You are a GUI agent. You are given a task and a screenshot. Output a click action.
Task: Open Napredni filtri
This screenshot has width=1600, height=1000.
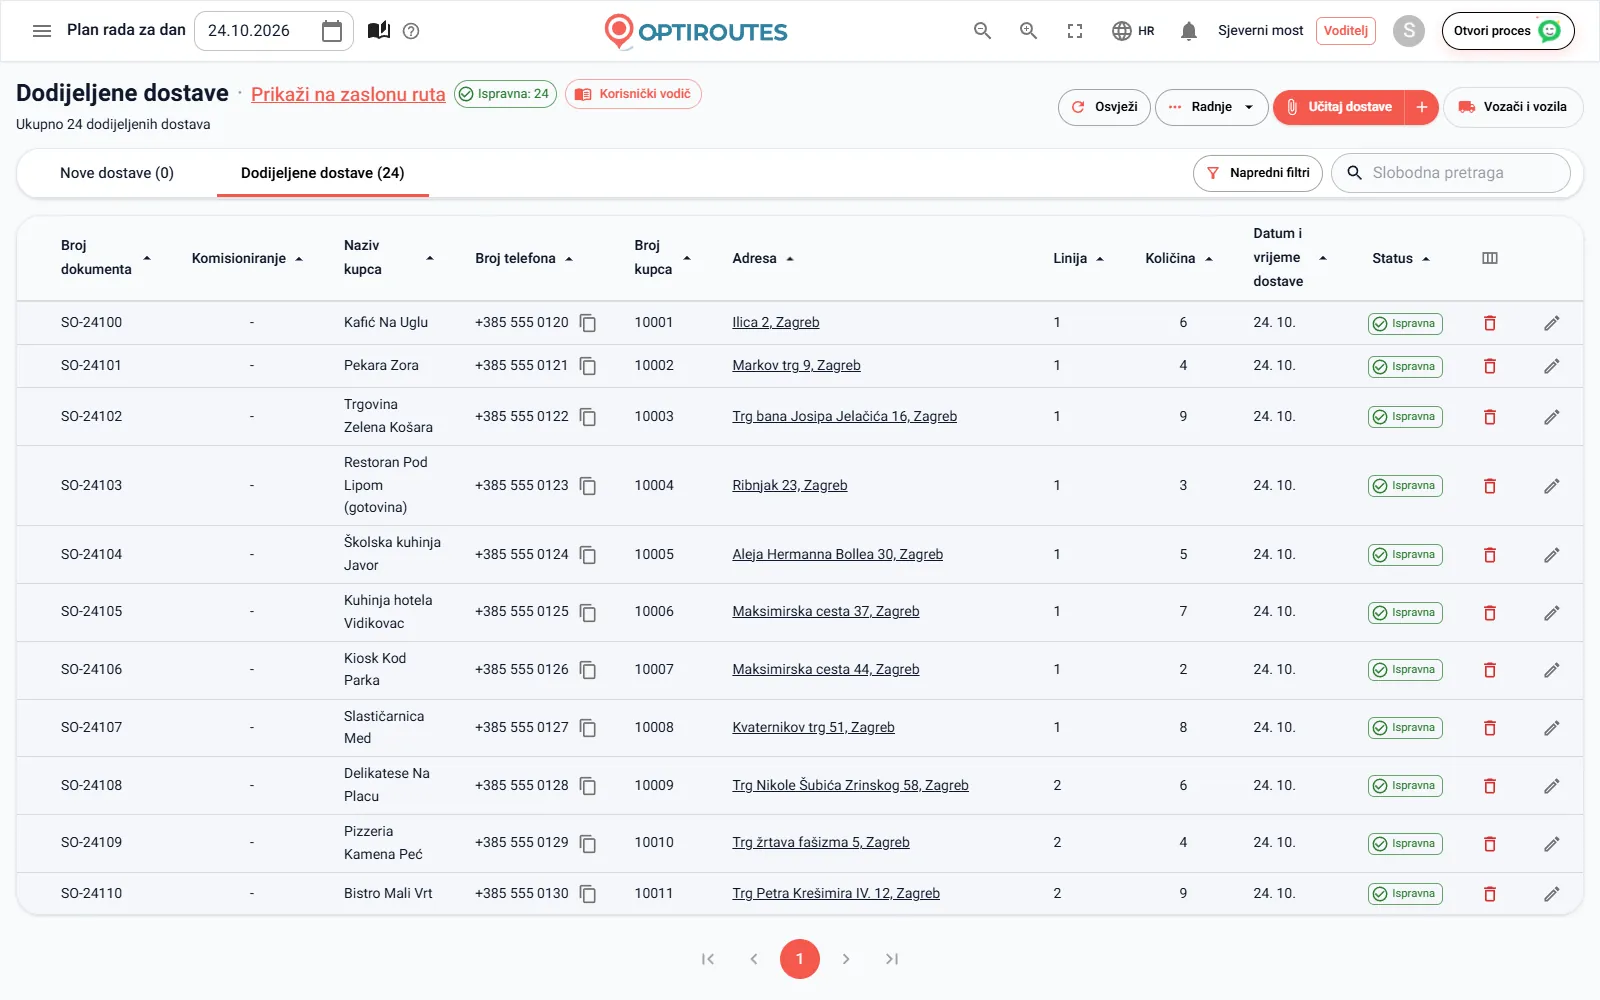1258,173
